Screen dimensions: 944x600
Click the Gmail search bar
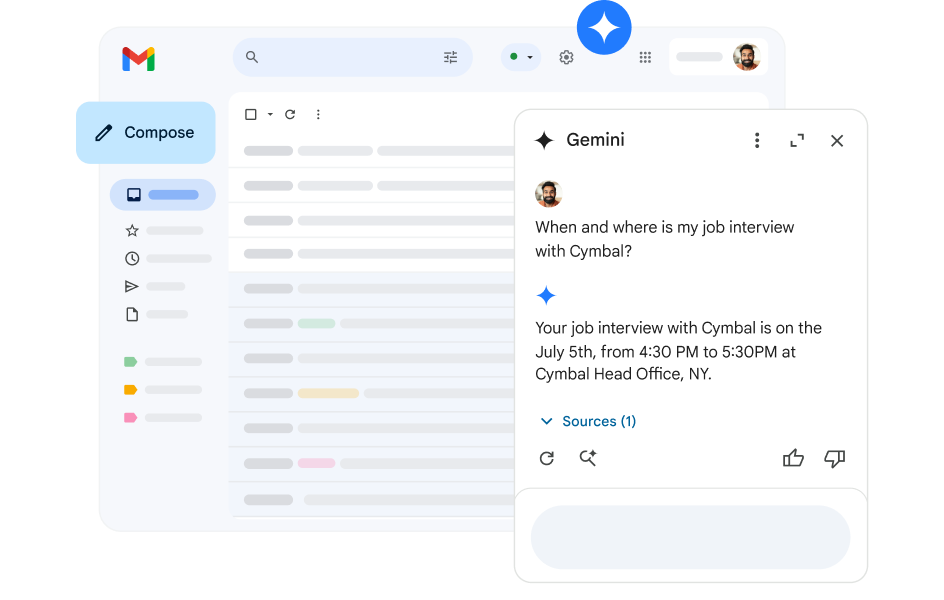tap(352, 57)
